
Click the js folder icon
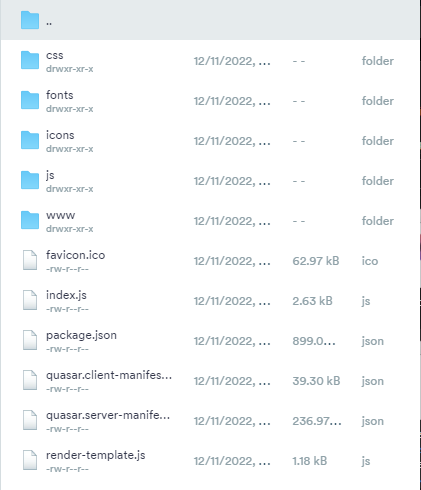pyautogui.click(x=30, y=180)
